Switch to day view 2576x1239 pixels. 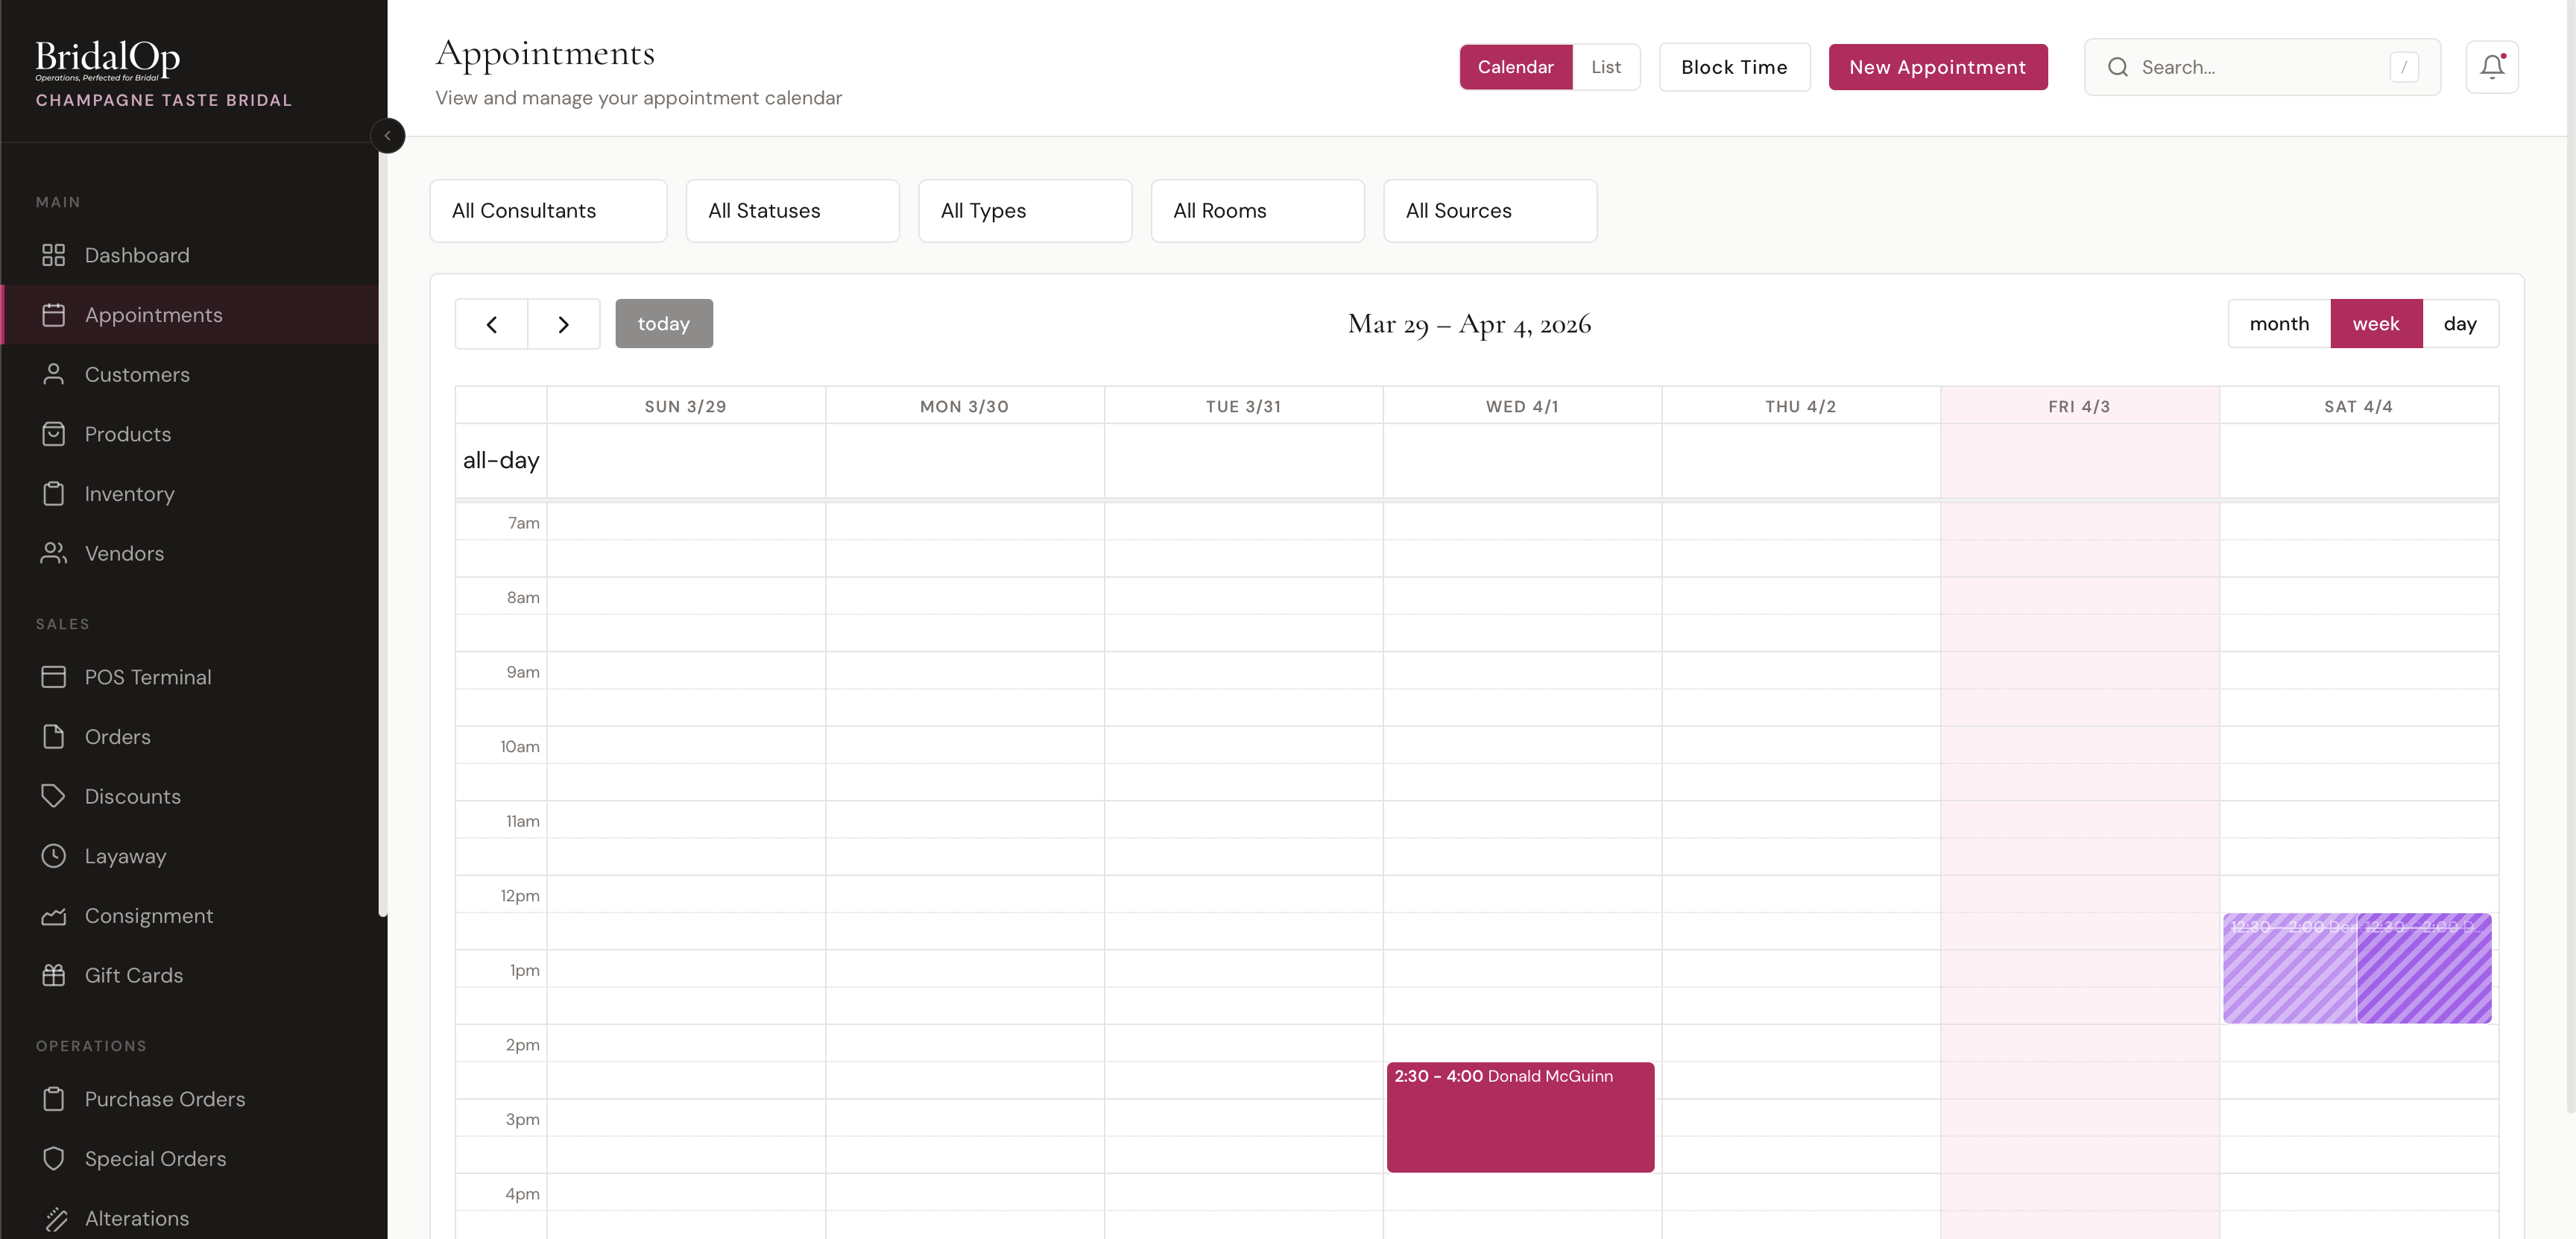tap(2461, 323)
